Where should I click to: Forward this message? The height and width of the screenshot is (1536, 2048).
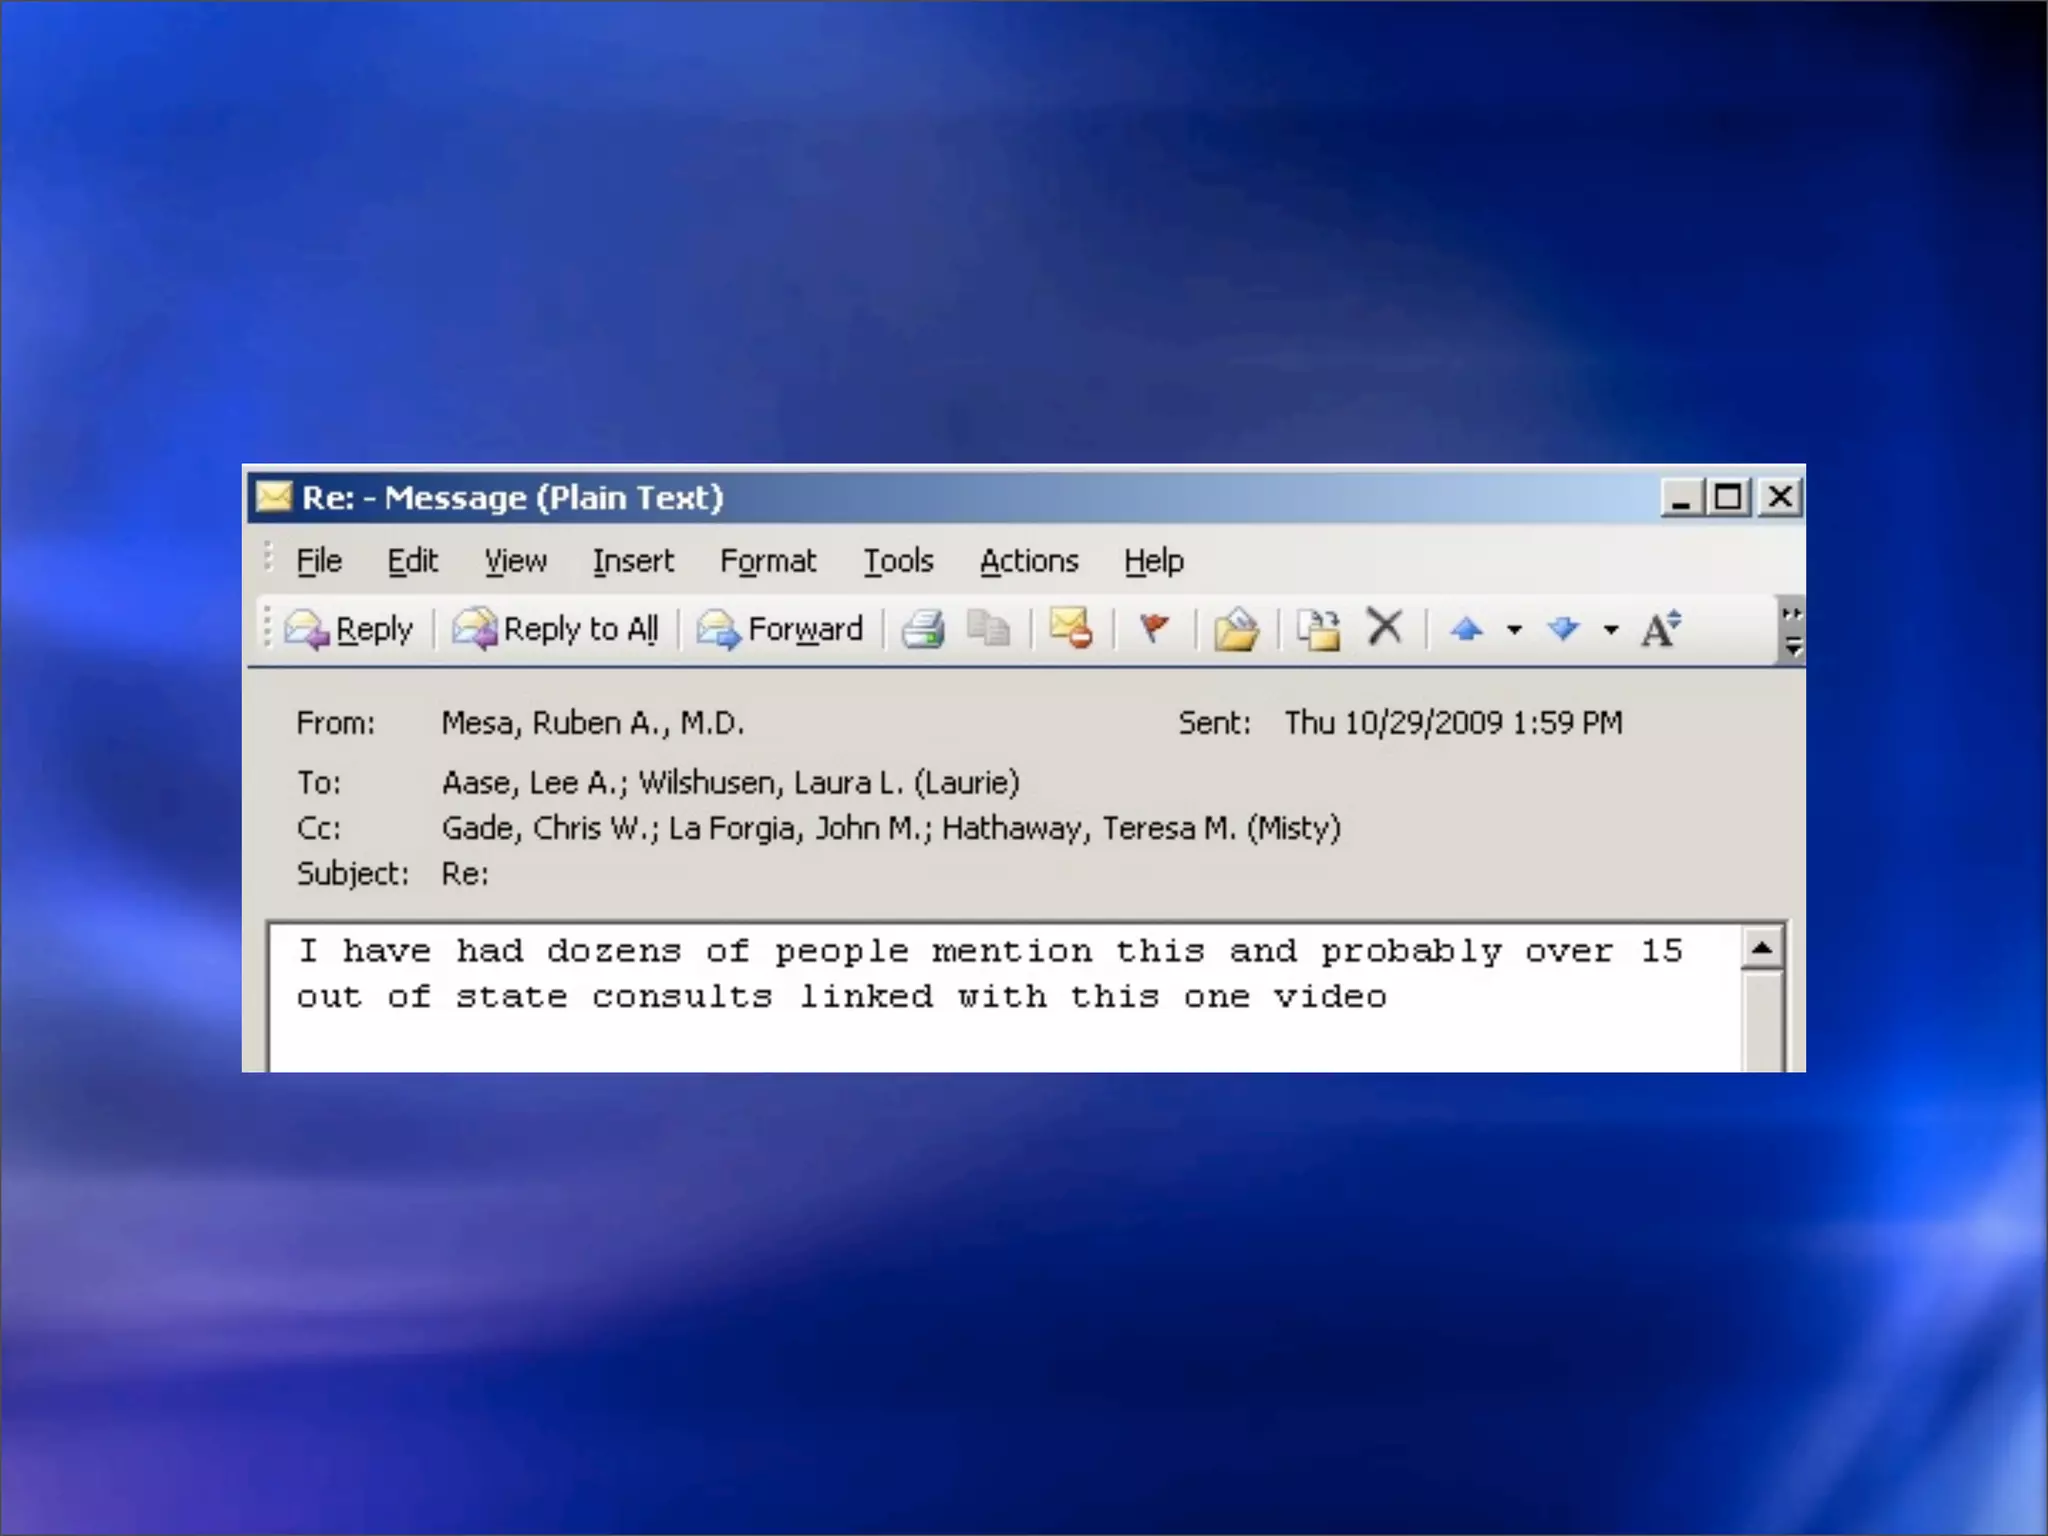coord(780,629)
